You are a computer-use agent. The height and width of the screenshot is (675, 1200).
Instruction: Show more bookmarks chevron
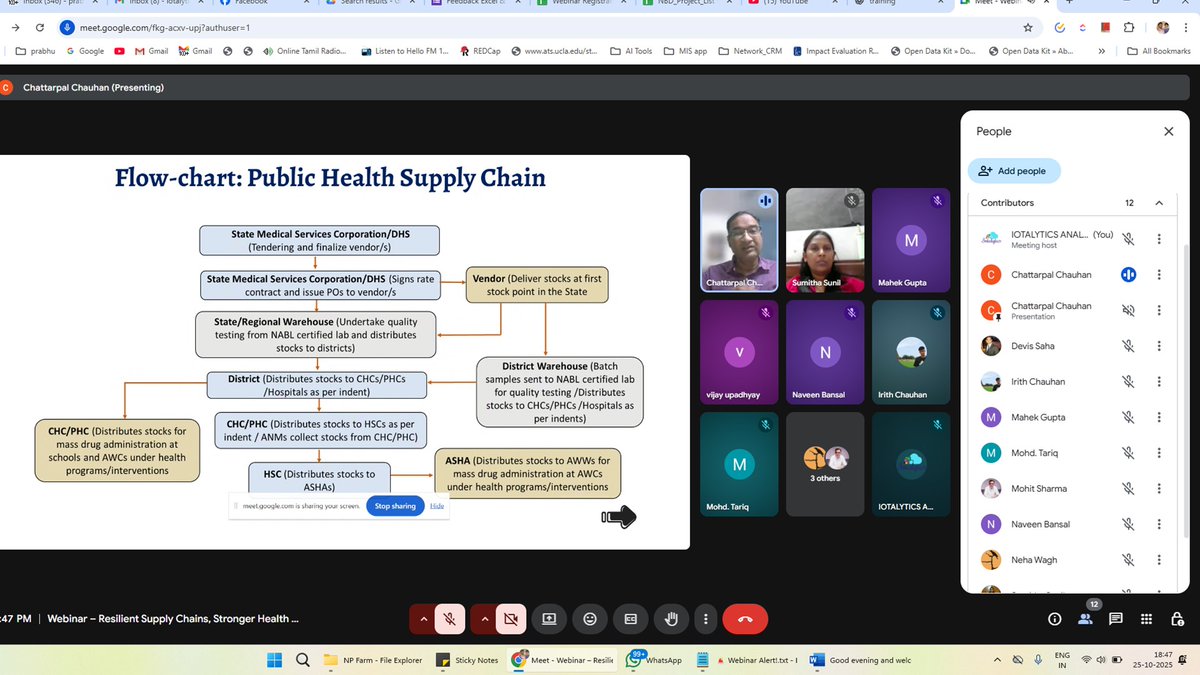coord(1101,51)
